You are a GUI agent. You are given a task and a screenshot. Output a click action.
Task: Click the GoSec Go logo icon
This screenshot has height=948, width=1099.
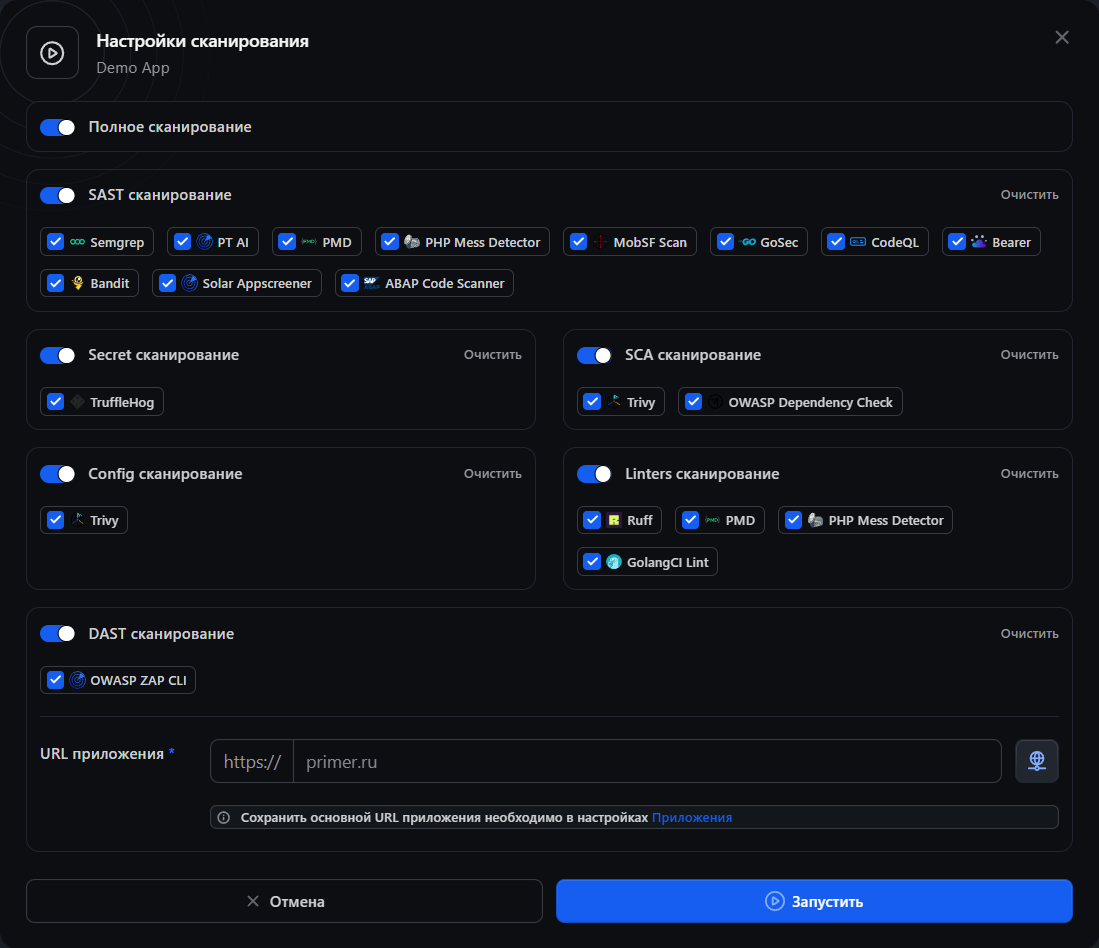pyautogui.click(x=748, y=242)
